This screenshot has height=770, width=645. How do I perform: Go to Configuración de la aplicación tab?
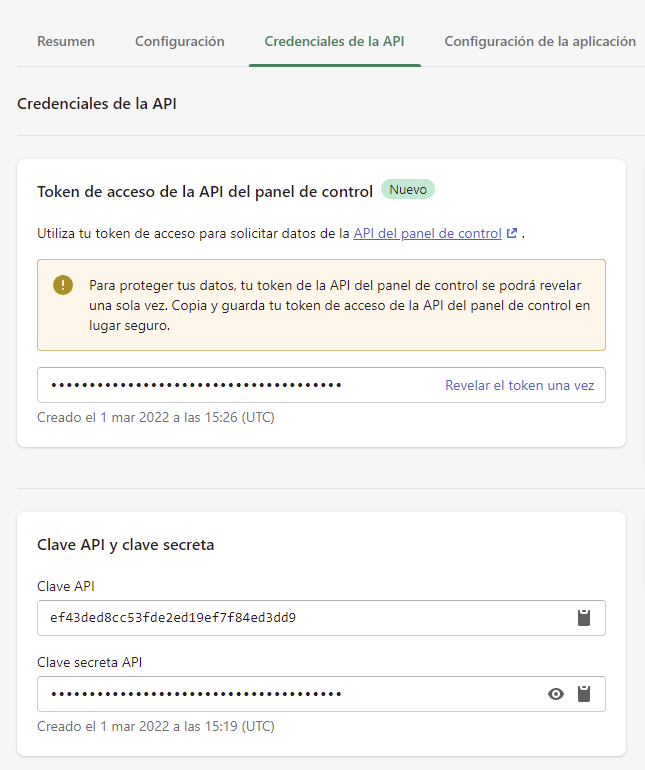click(x=540, y=41)
